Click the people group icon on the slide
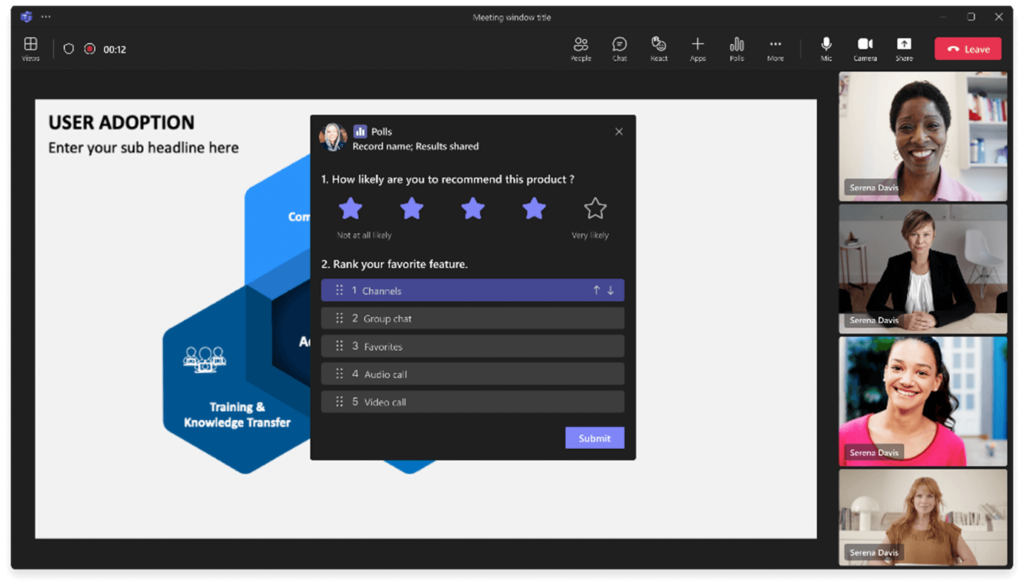Screen dimensions: 1024x586 [x=204, y=359]
